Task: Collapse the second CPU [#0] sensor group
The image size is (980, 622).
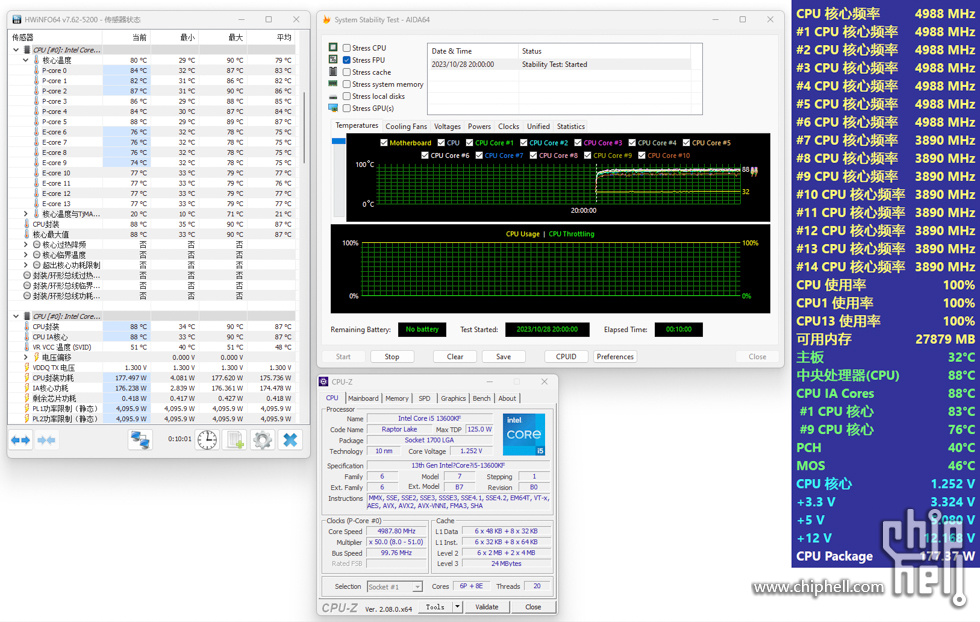Action: click(x=16, y=316)
